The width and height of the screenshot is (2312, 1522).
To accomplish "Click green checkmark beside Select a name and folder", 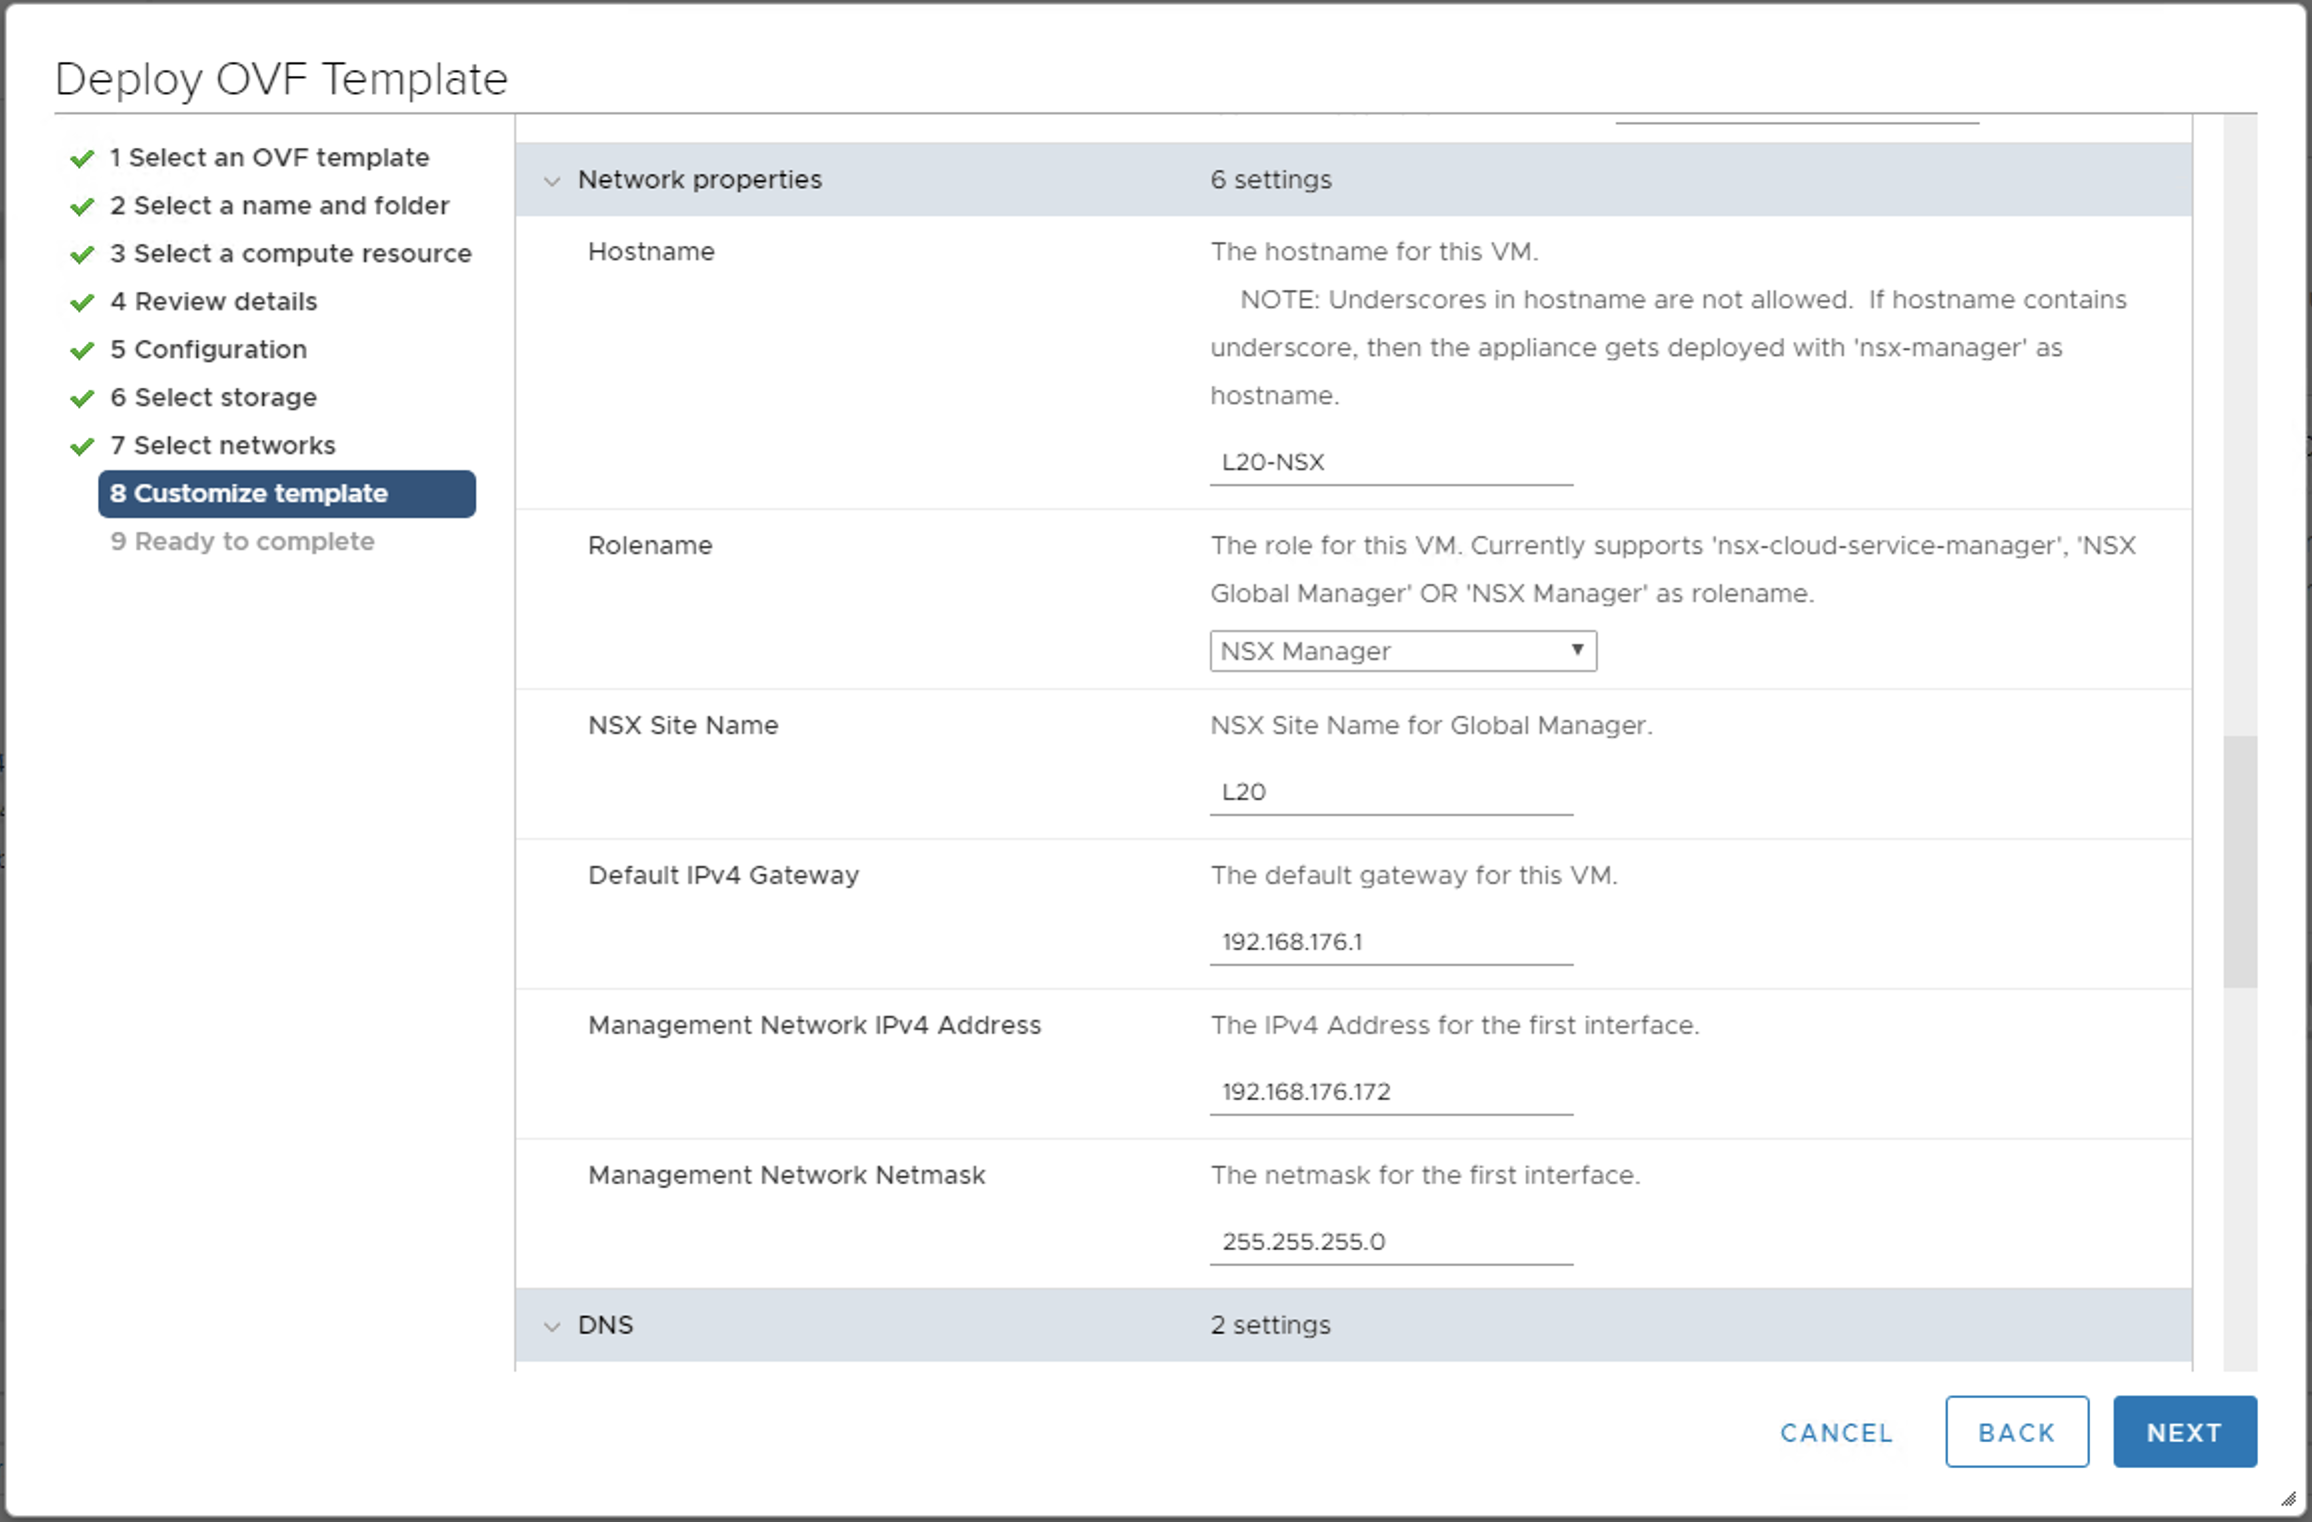I will tap(82, 206).
